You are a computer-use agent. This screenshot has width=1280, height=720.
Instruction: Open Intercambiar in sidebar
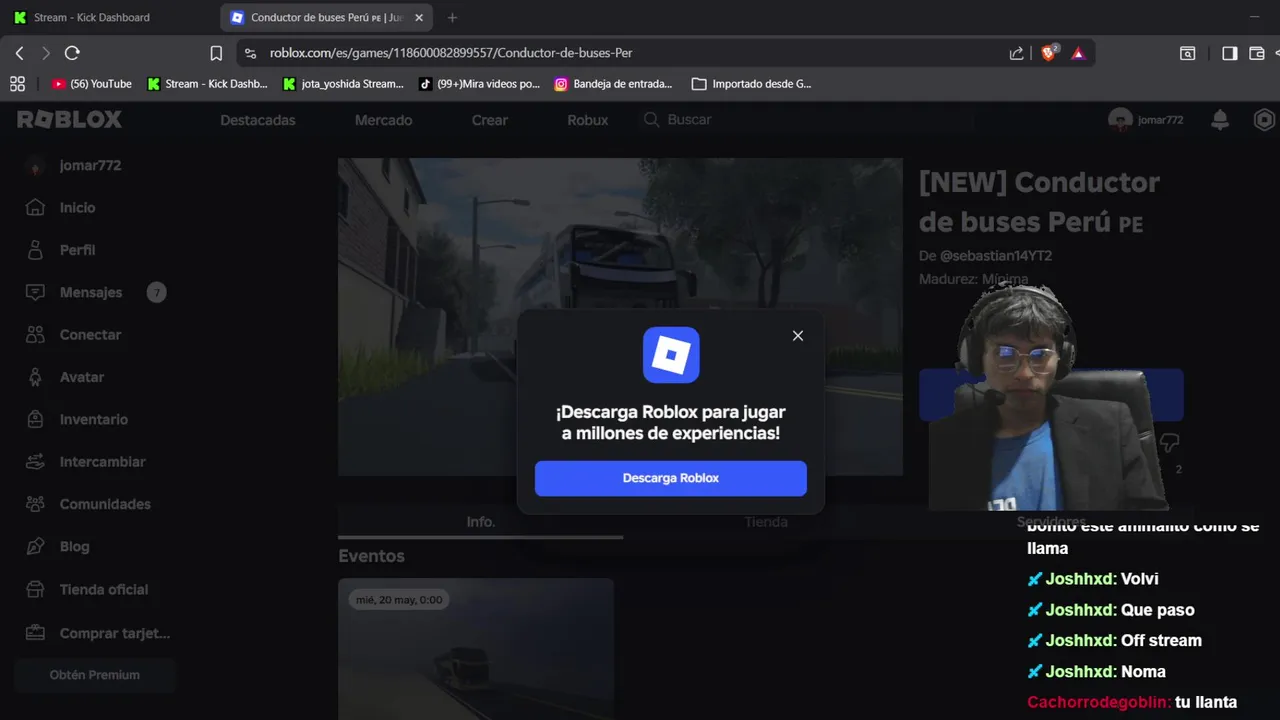point(85,462)
